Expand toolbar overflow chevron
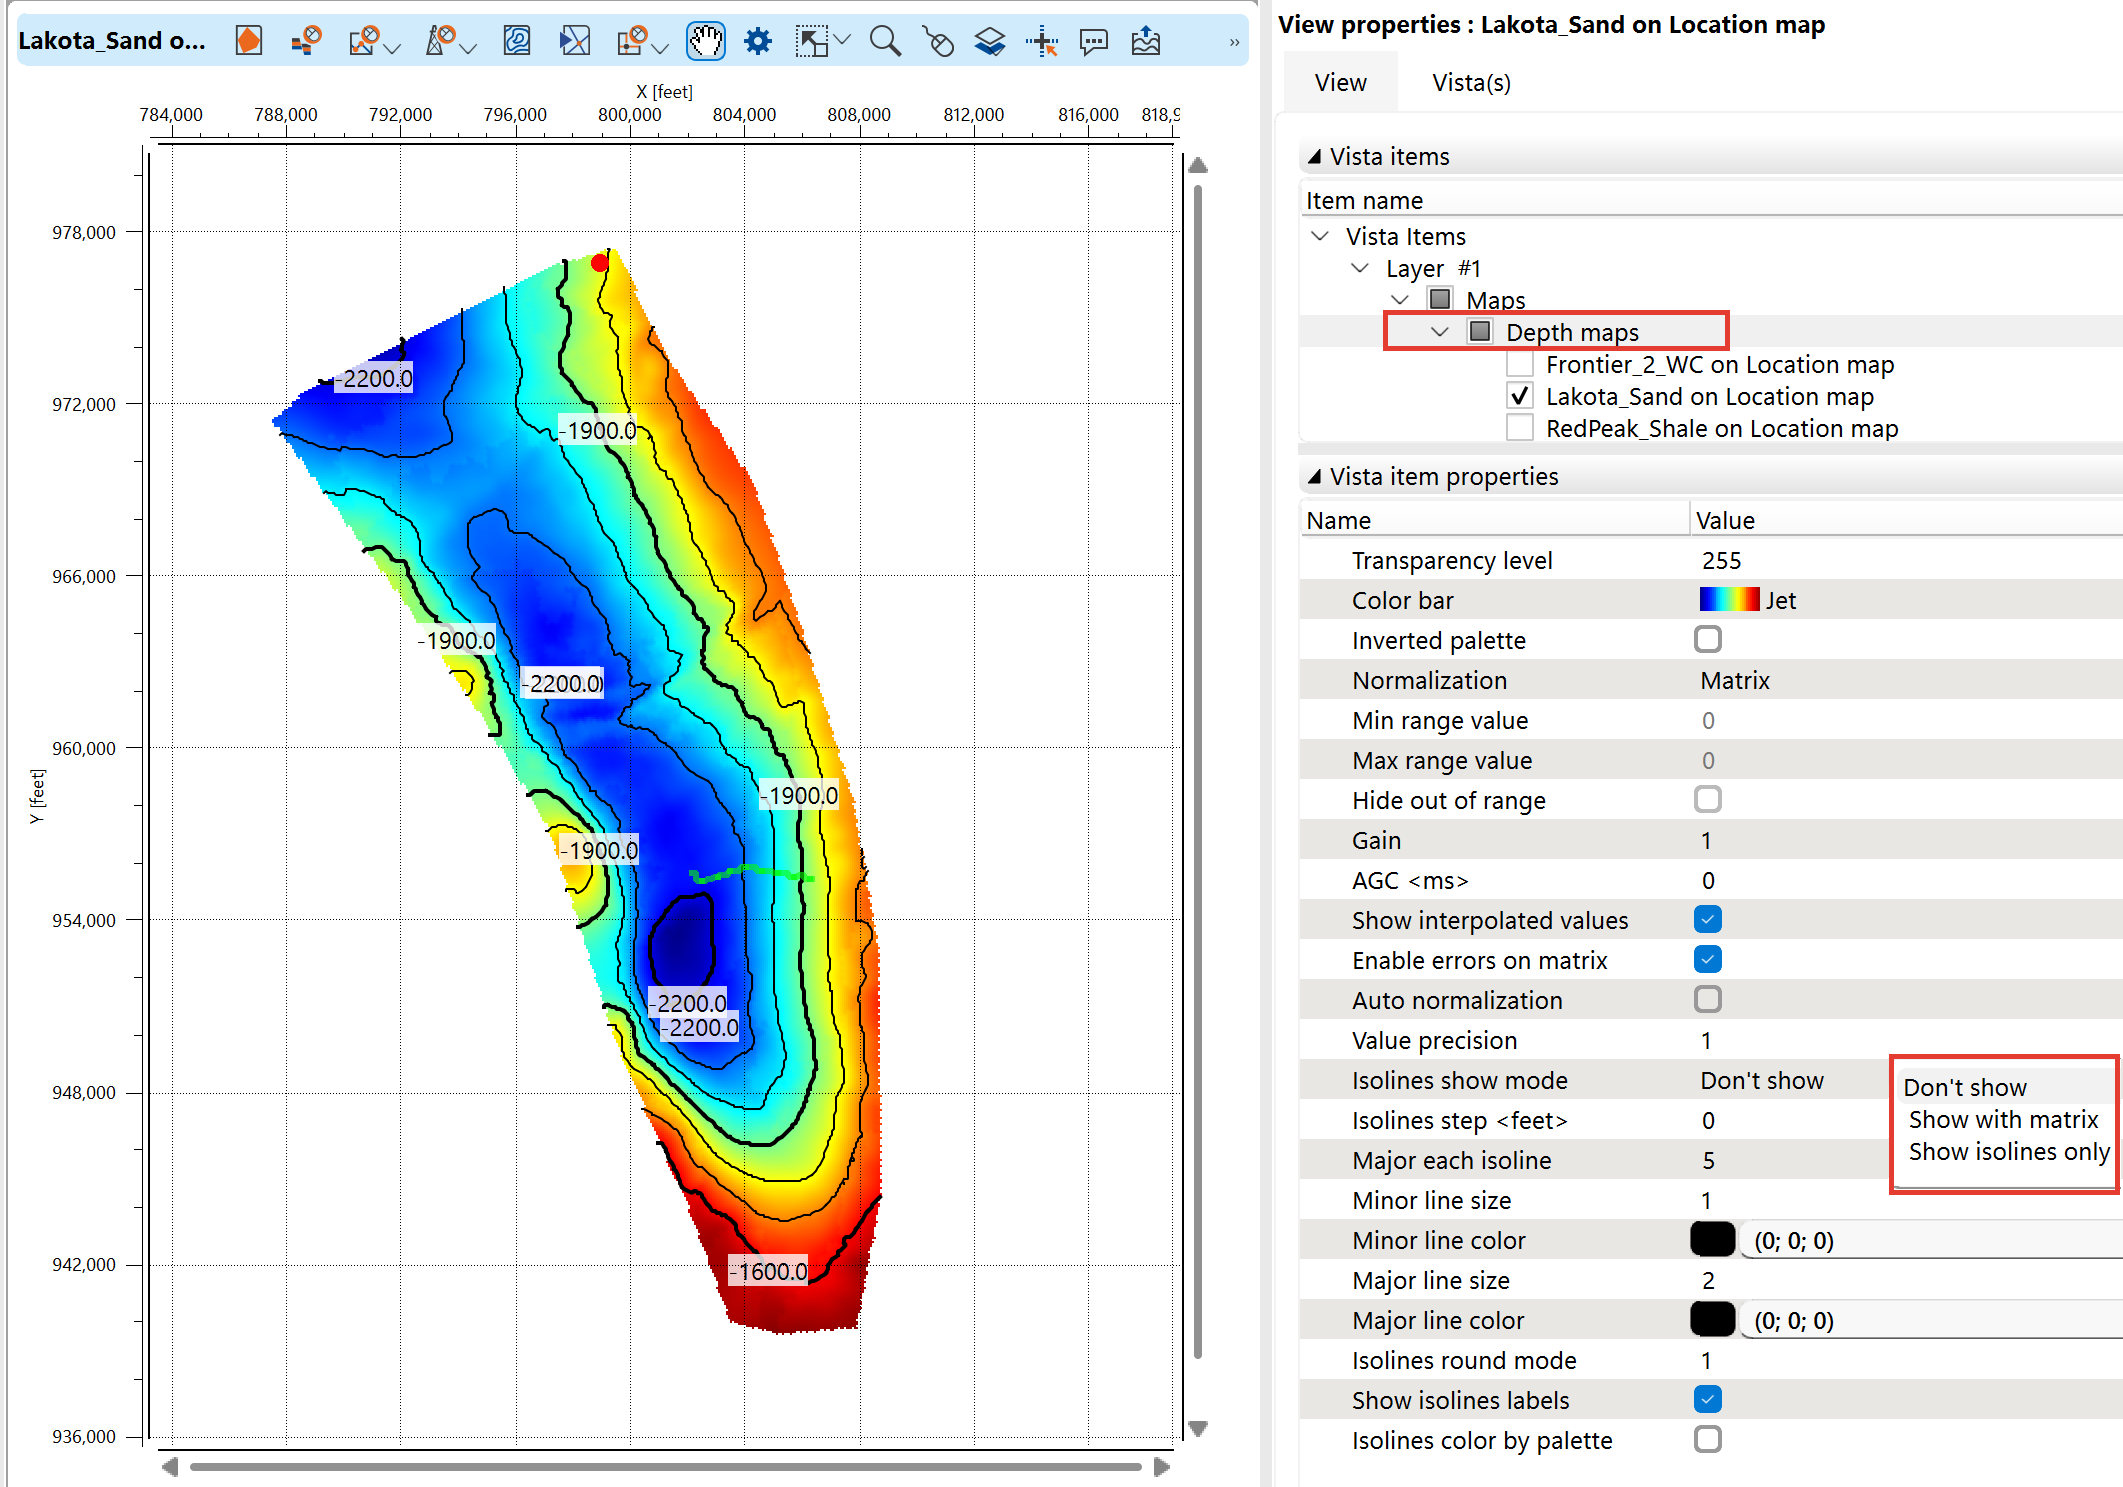 pyautogui.click(x=1234, y=42)
